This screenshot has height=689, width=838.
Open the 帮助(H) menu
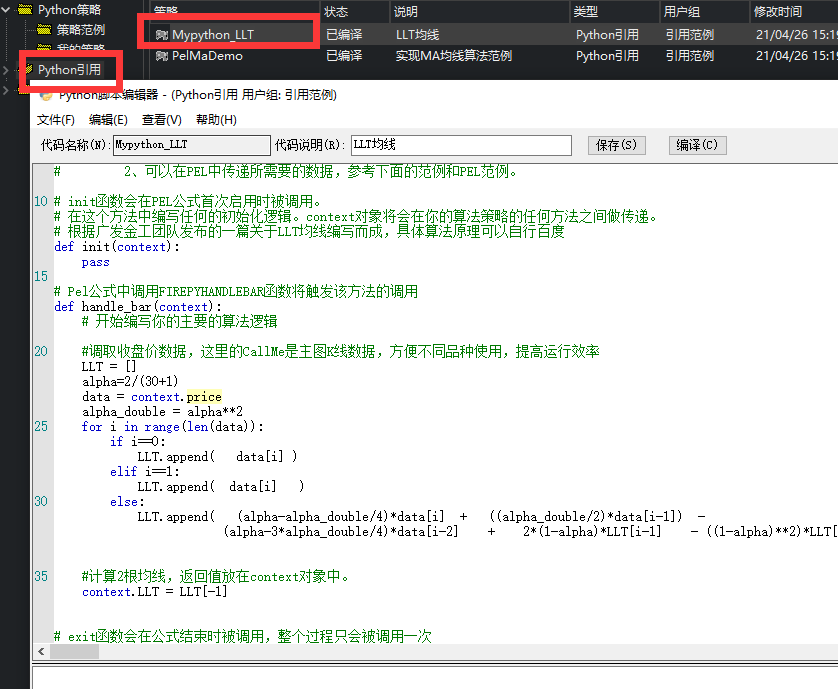tap(216, 120)
